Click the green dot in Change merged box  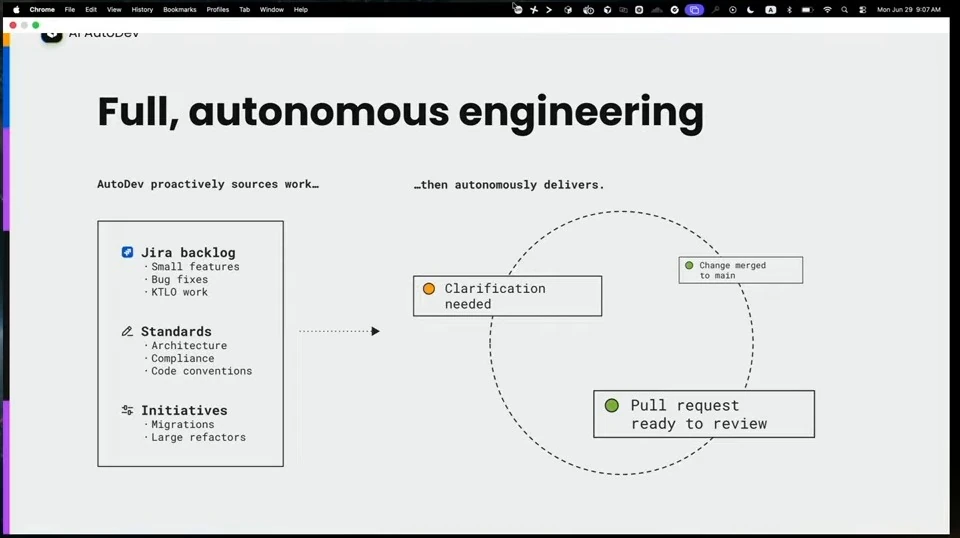pos(689,265)
